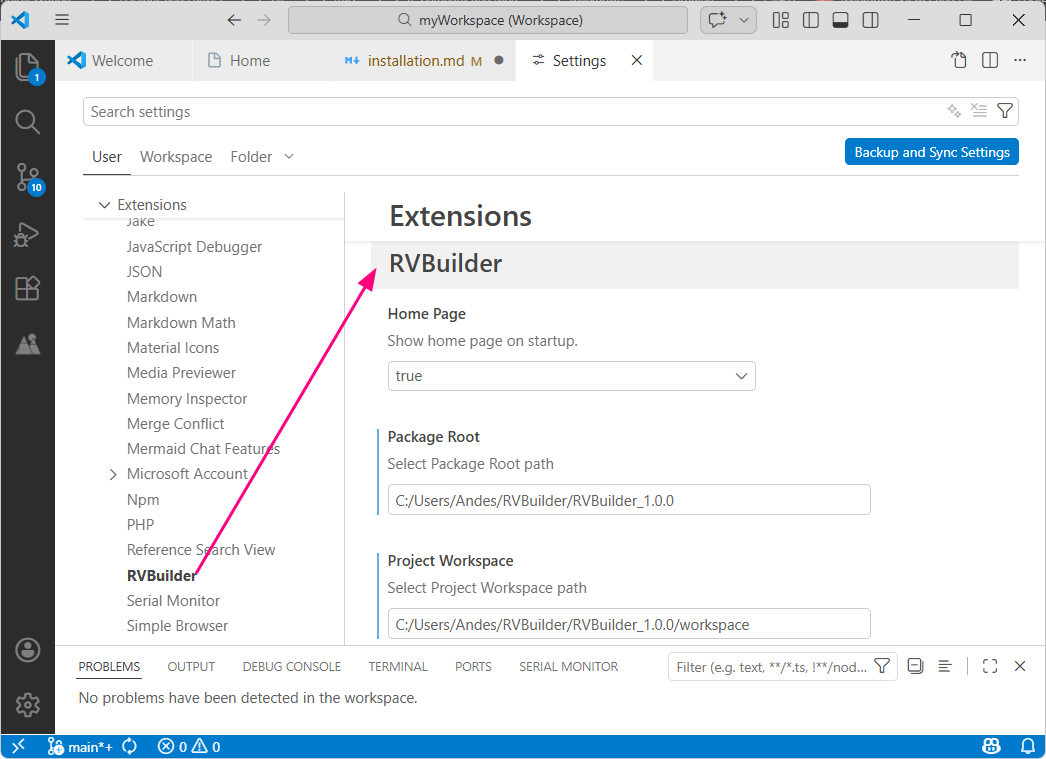Image resolution: width=1046 pixels, height=759 pixels.
Task: Click the Package Root path input field
Action: point(629,499)
